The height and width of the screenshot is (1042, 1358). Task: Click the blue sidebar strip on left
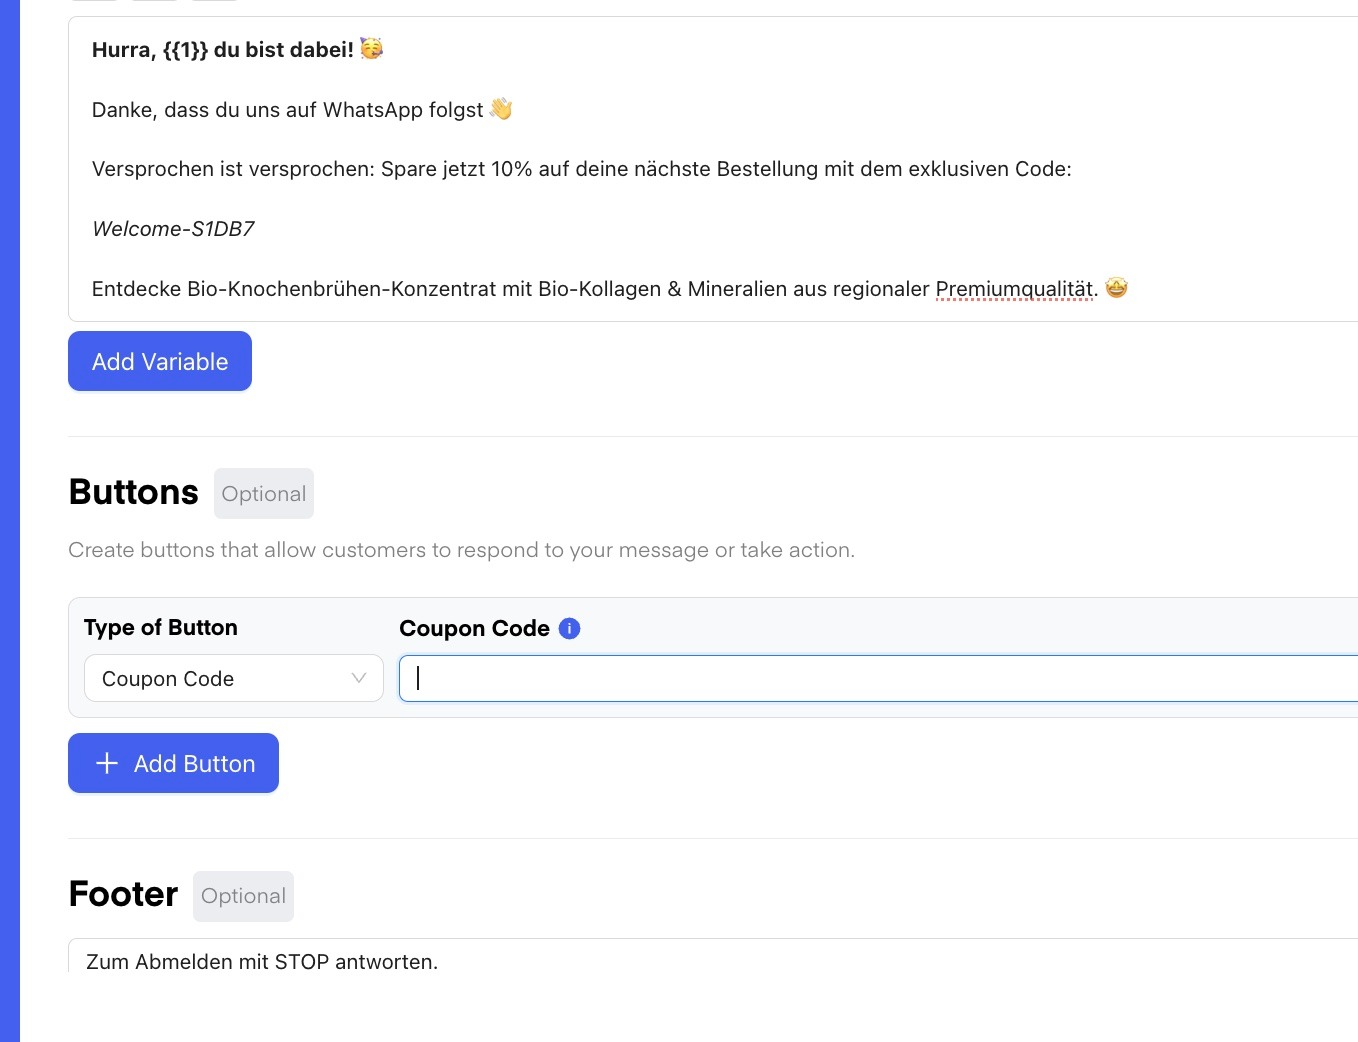point(10,520)
